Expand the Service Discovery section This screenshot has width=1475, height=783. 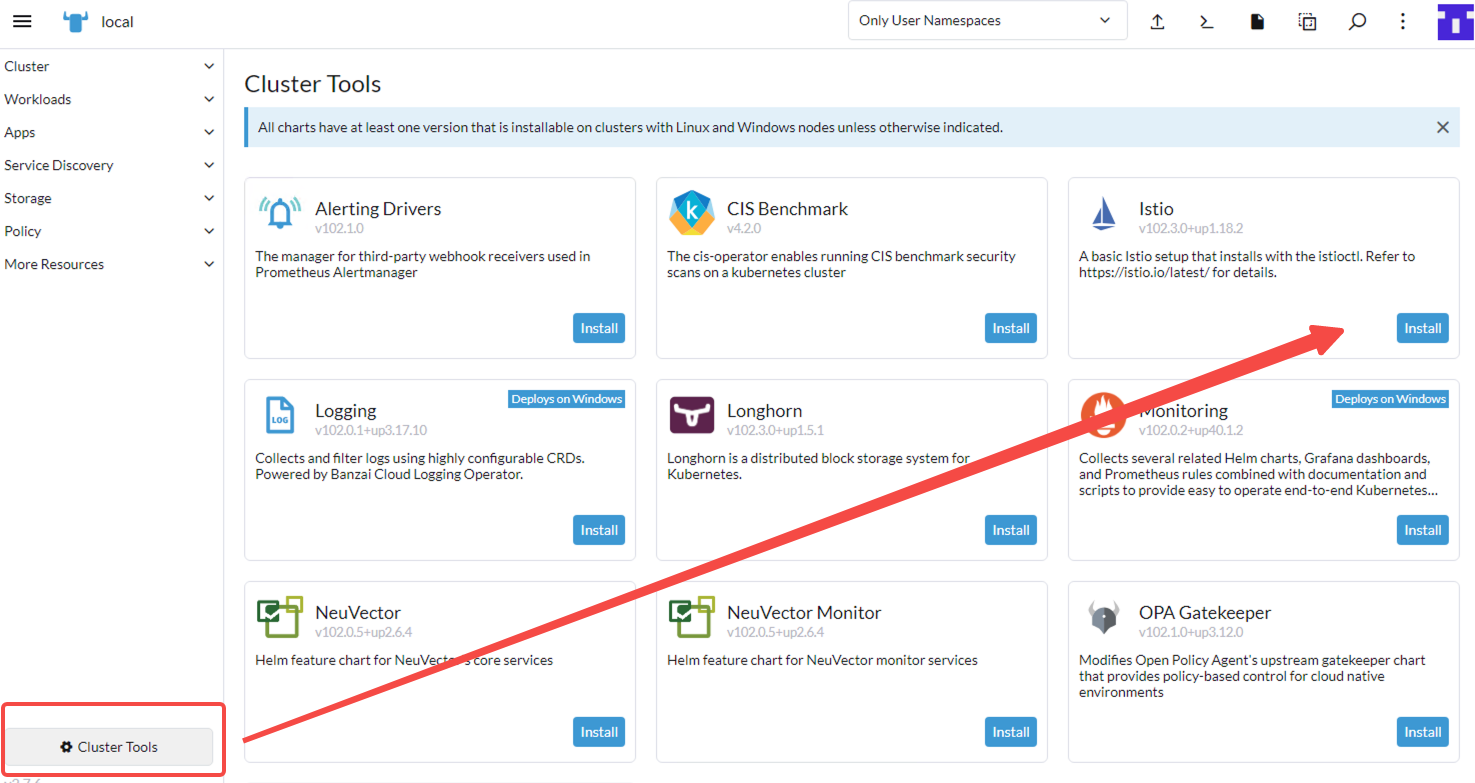110,165
